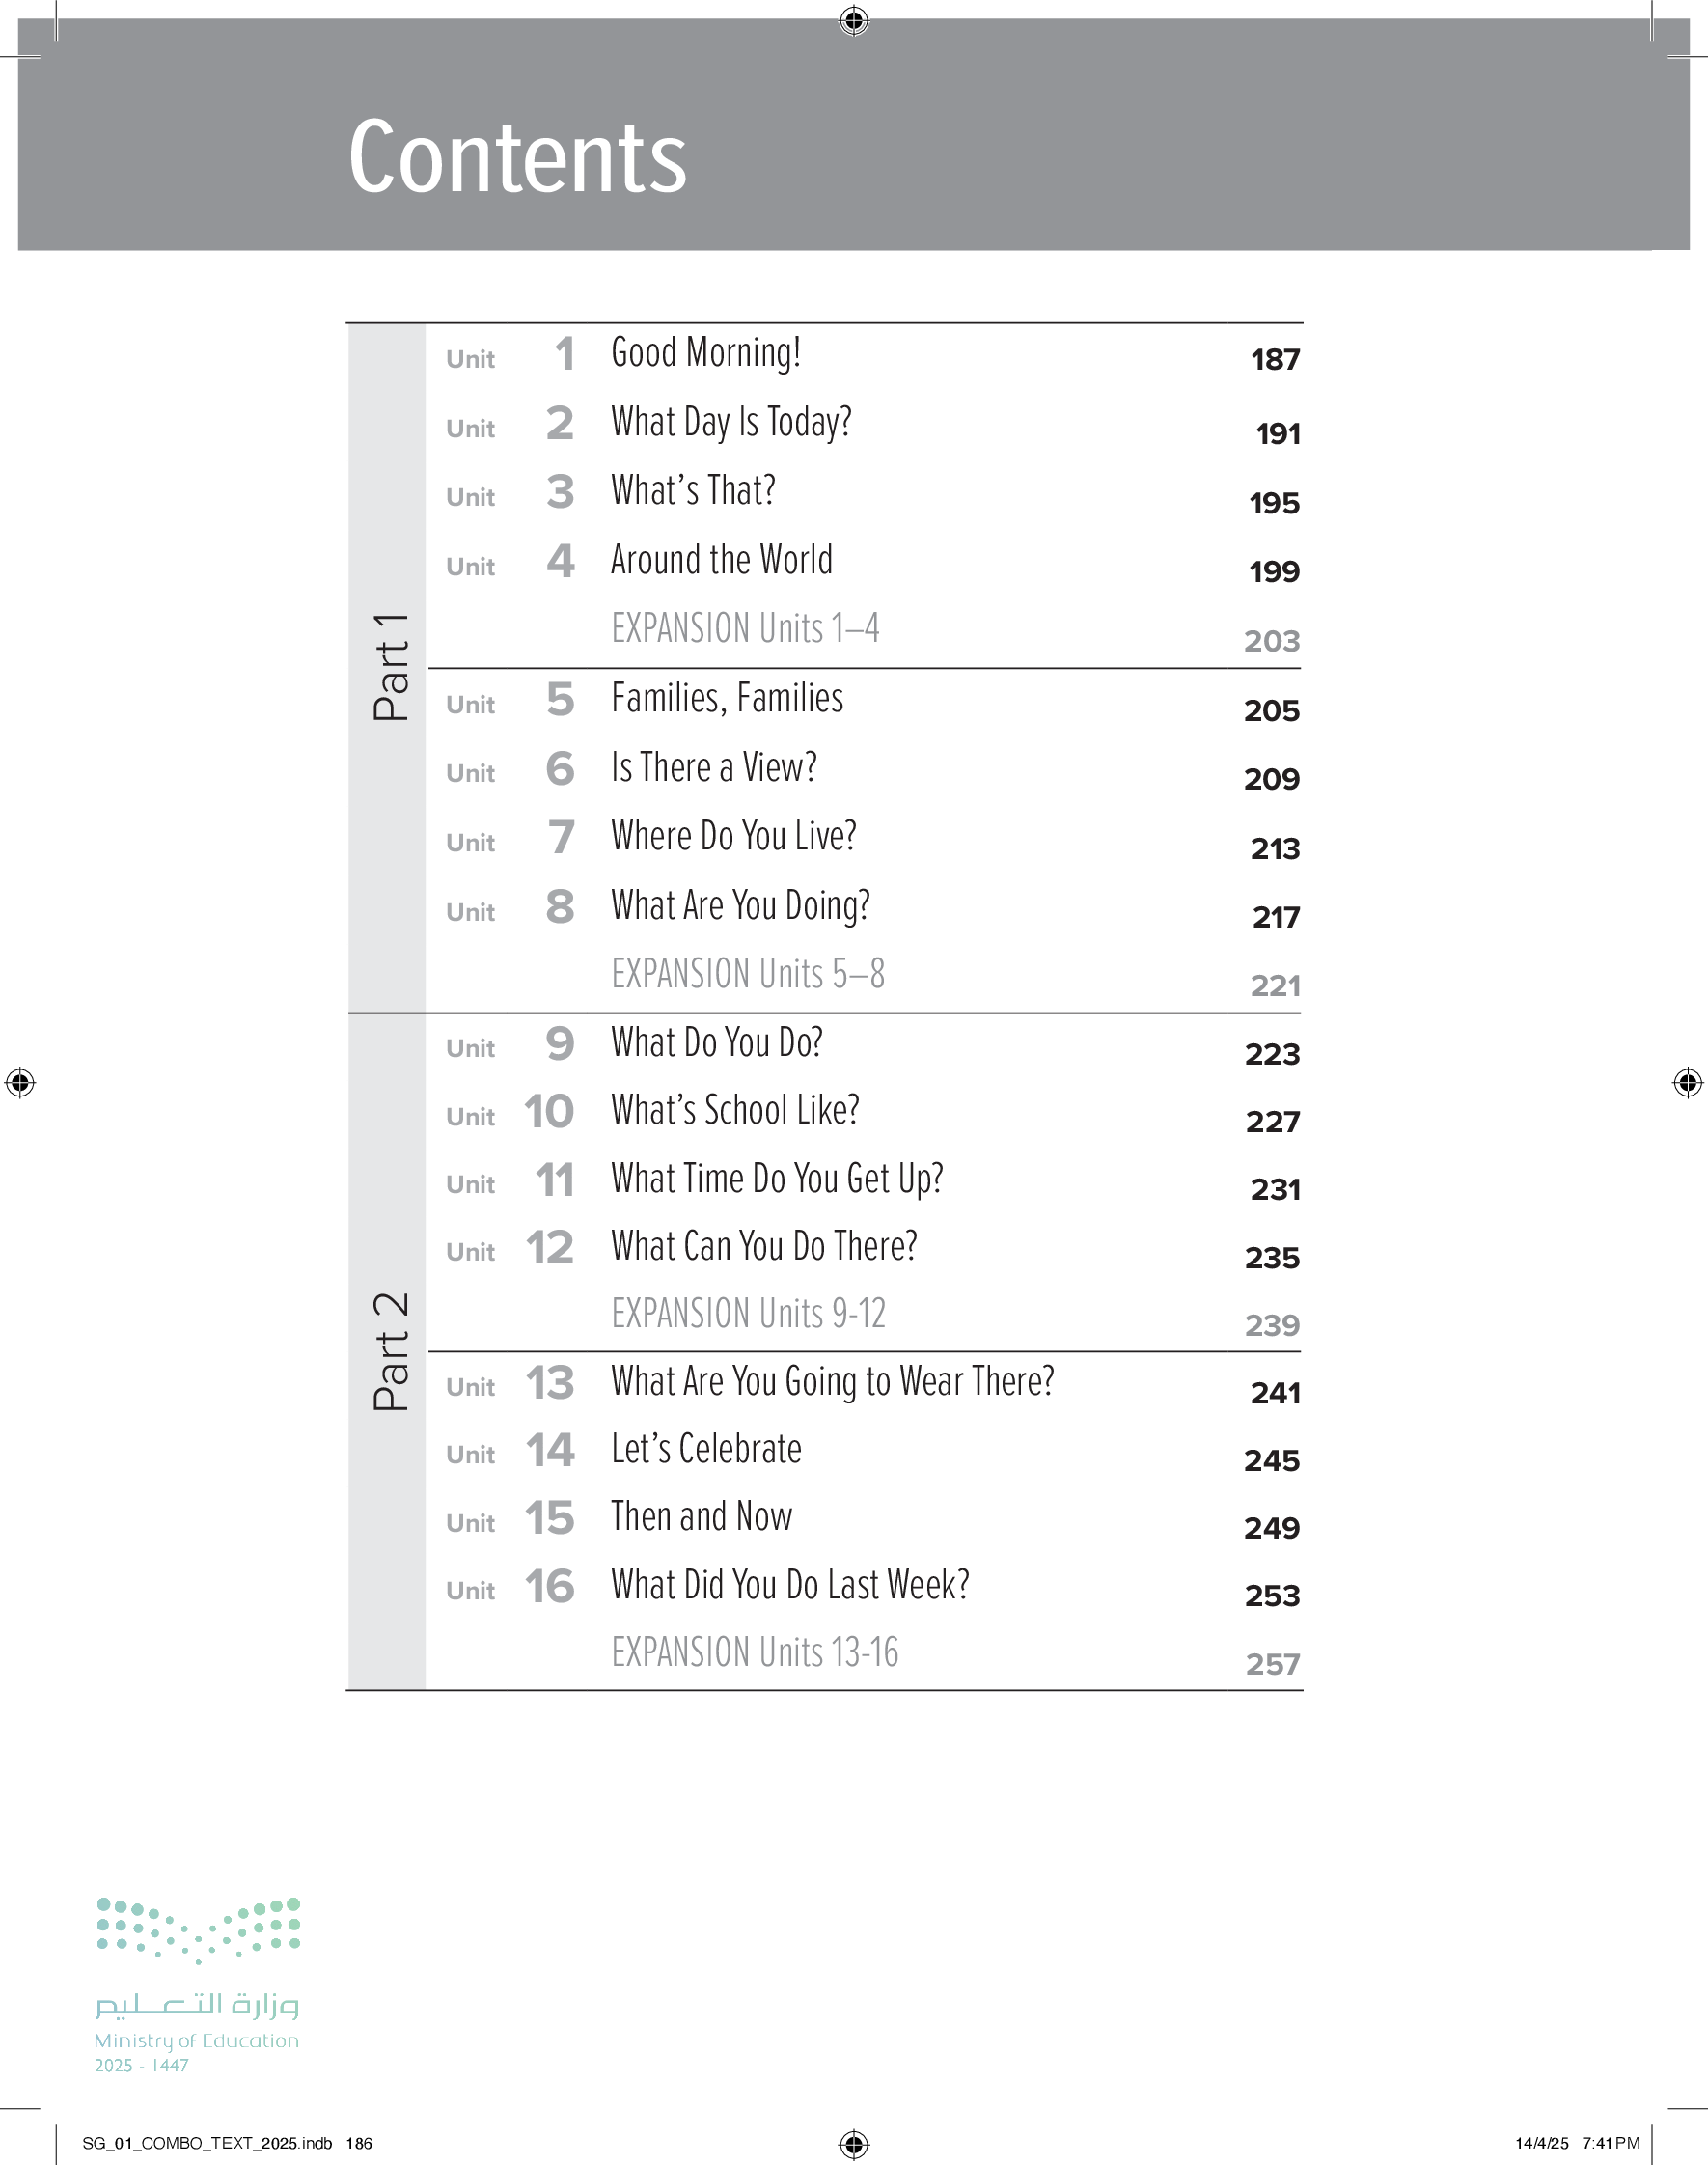Viewport: 1708px width, 2165px height.
Task: Click "Families, Families" unit title
Action: click(x=727, y=698)
